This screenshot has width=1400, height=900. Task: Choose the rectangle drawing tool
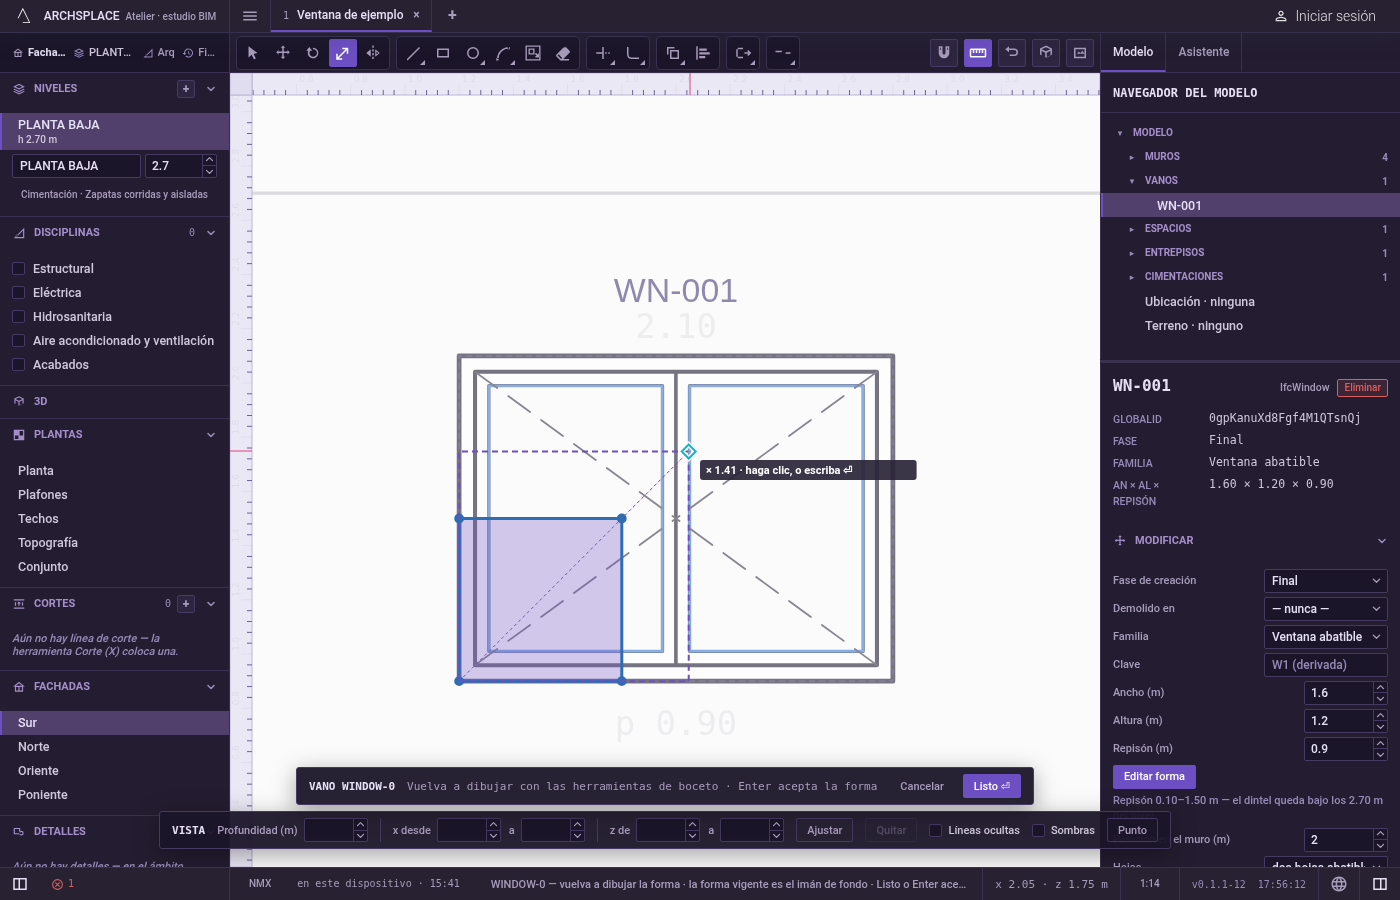coord(443,53)
